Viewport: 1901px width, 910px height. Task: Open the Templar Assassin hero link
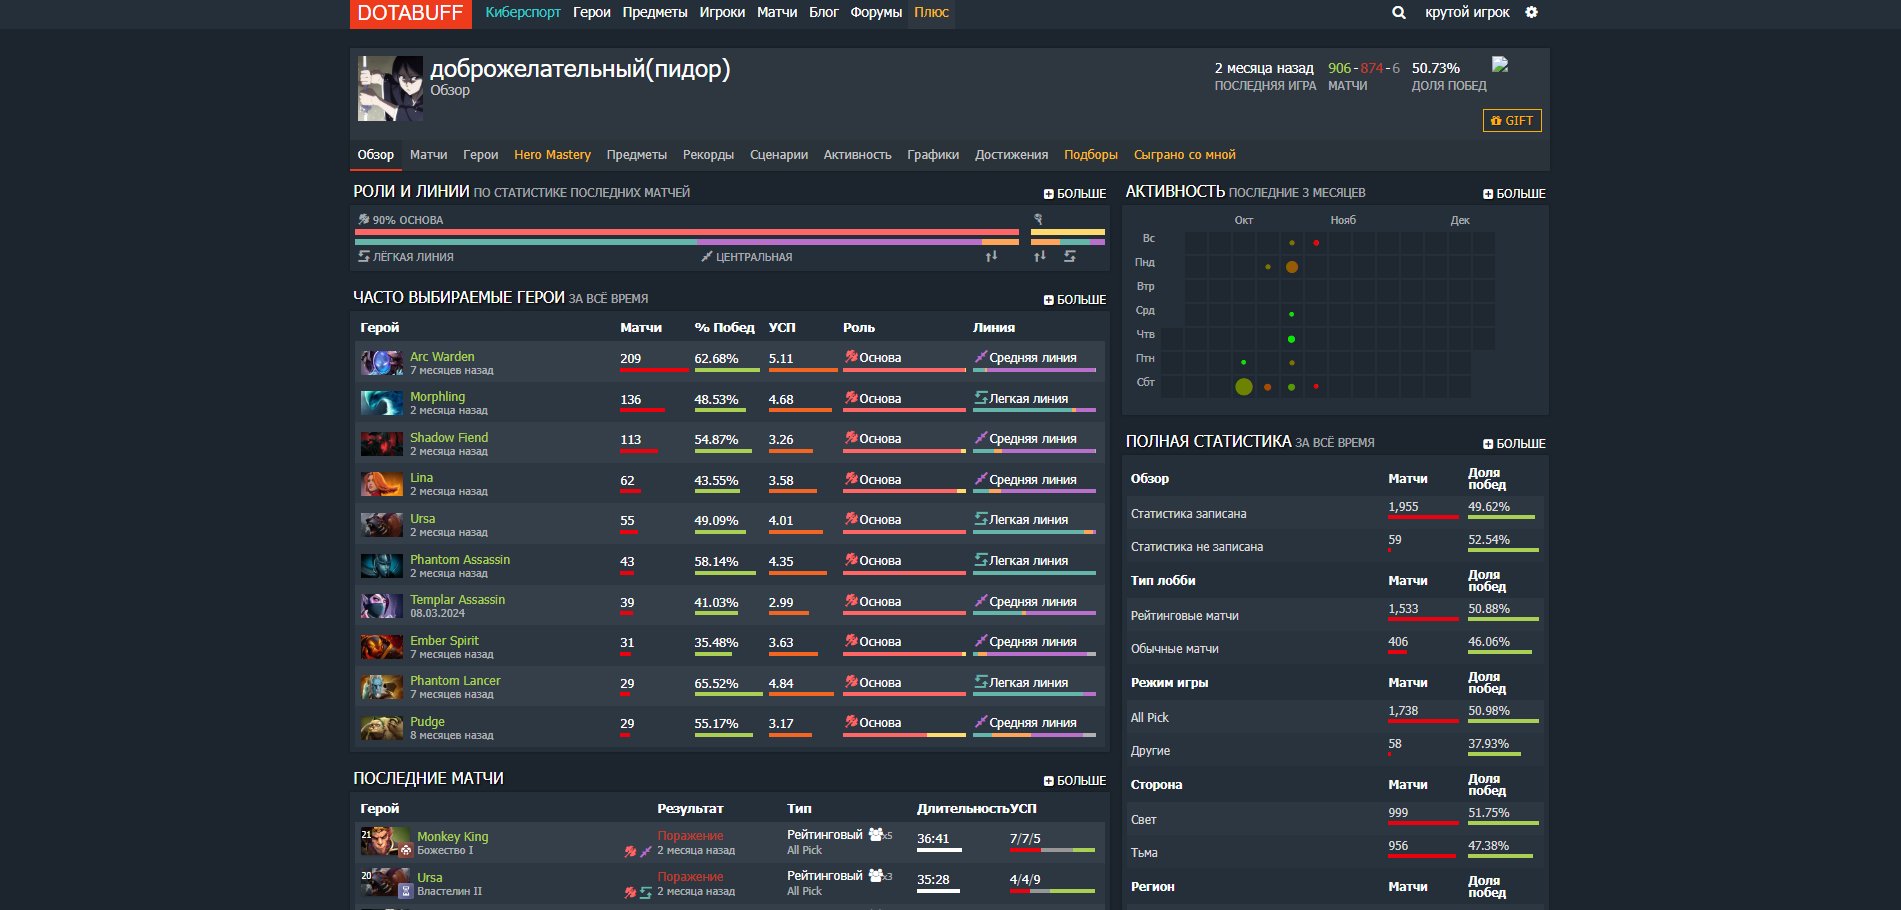click(457, 600)
